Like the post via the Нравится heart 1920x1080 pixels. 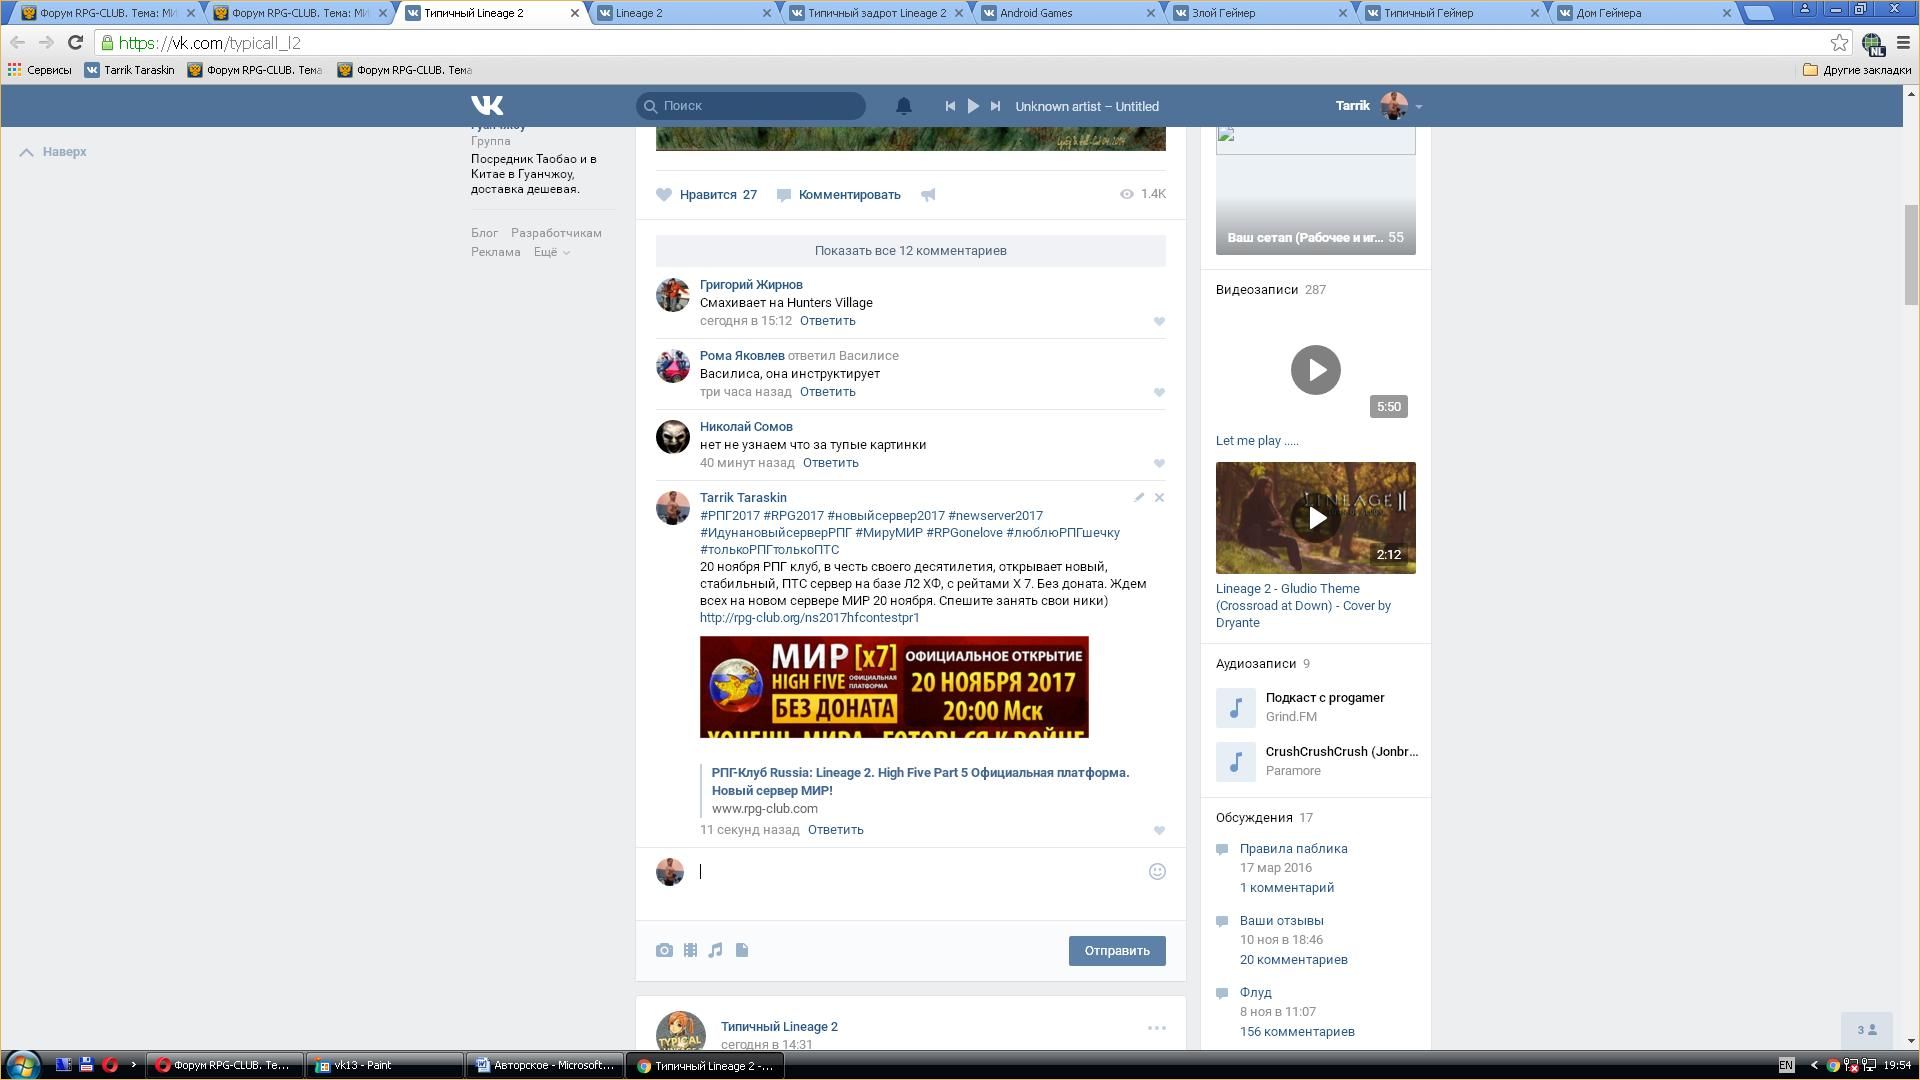point(664,195)
